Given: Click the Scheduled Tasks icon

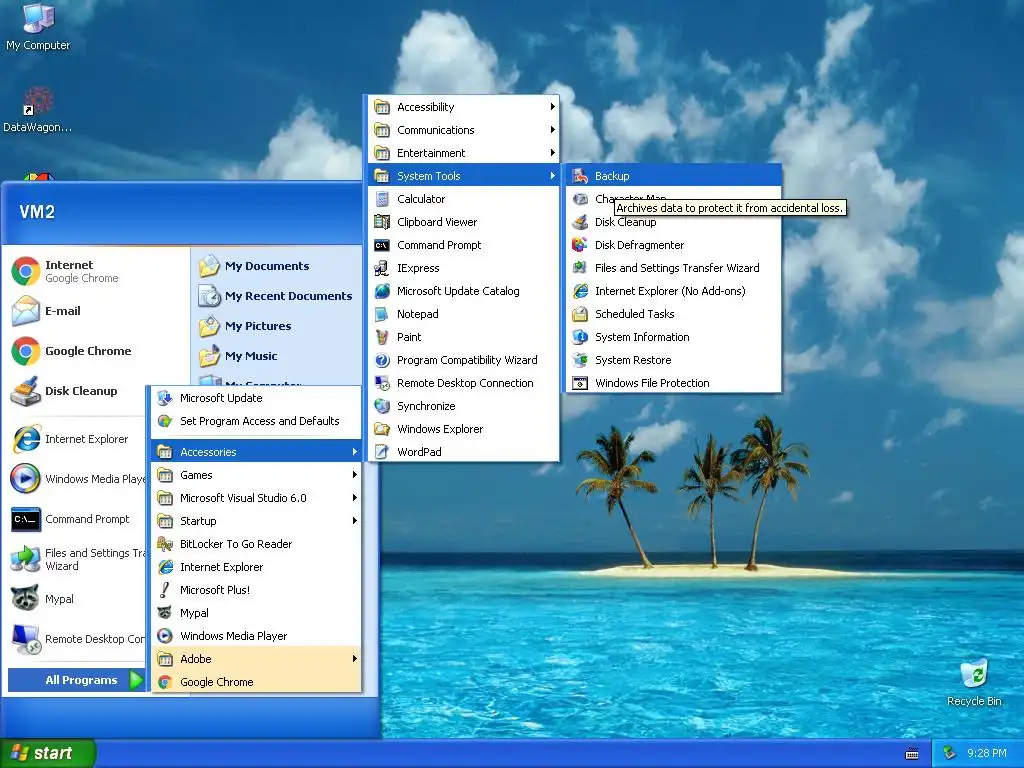Looking at the screenshot, I should 580,314.
